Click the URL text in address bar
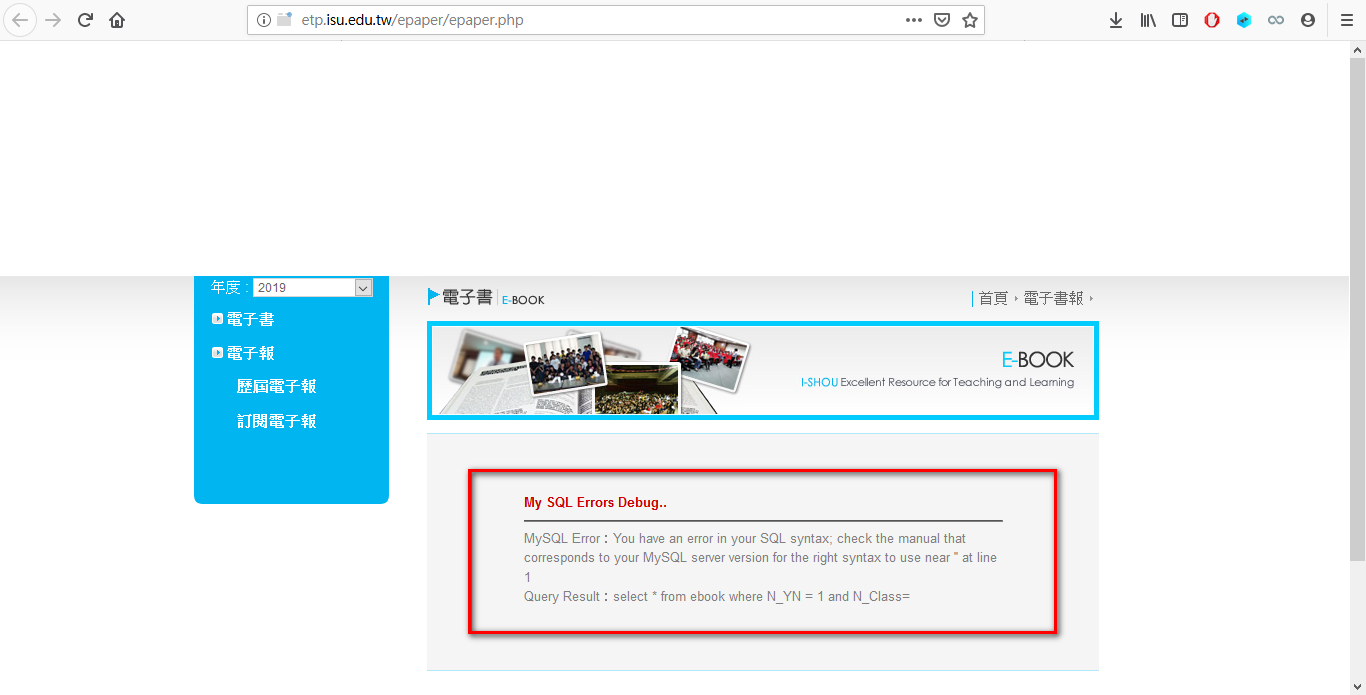1366x695 pixels. click(x=412, y=20)
